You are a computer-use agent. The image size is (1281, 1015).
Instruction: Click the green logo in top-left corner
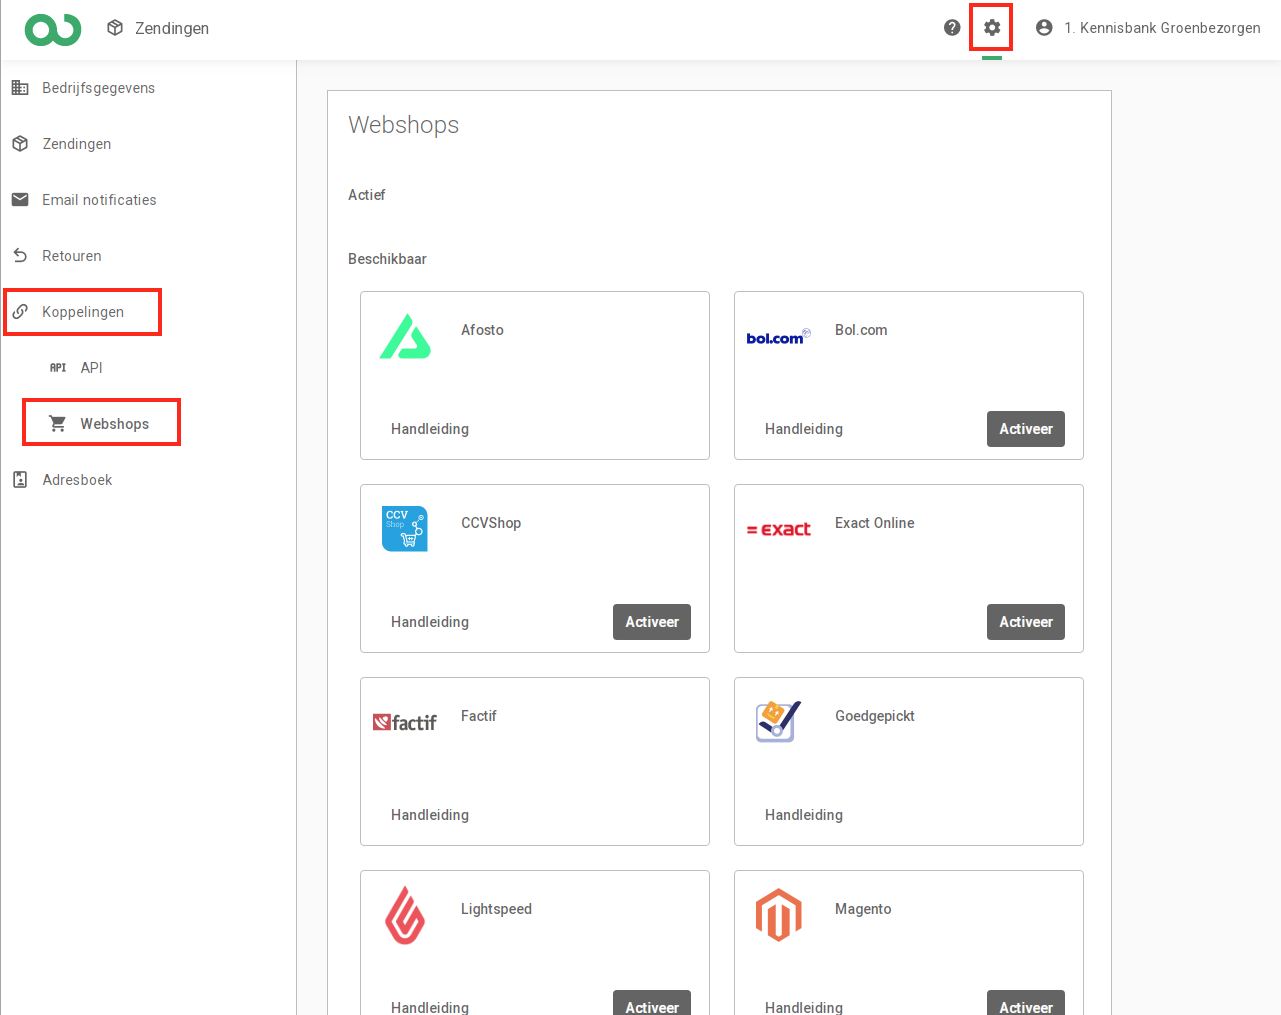point(53,29)
